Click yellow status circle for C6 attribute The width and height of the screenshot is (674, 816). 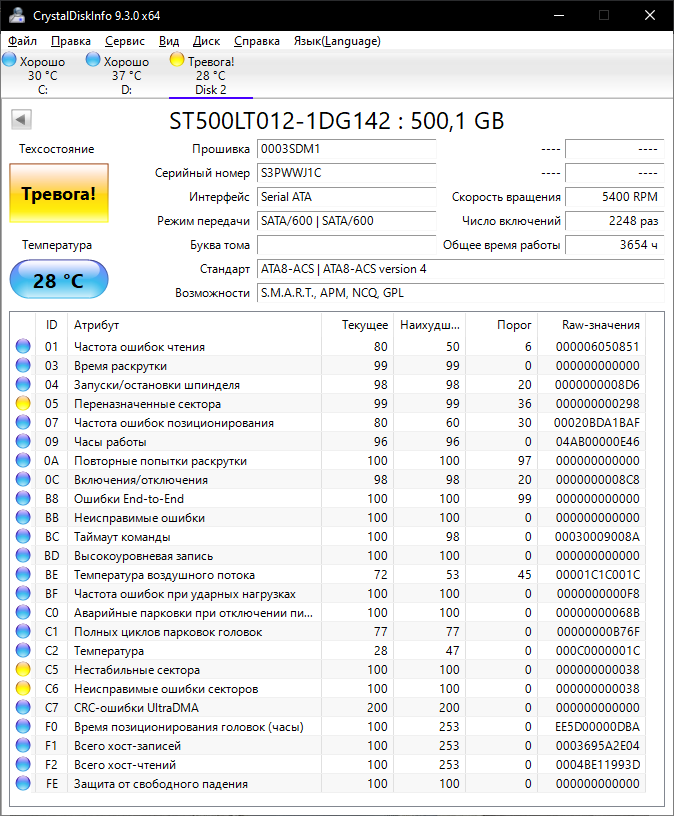tap(23, 688)
